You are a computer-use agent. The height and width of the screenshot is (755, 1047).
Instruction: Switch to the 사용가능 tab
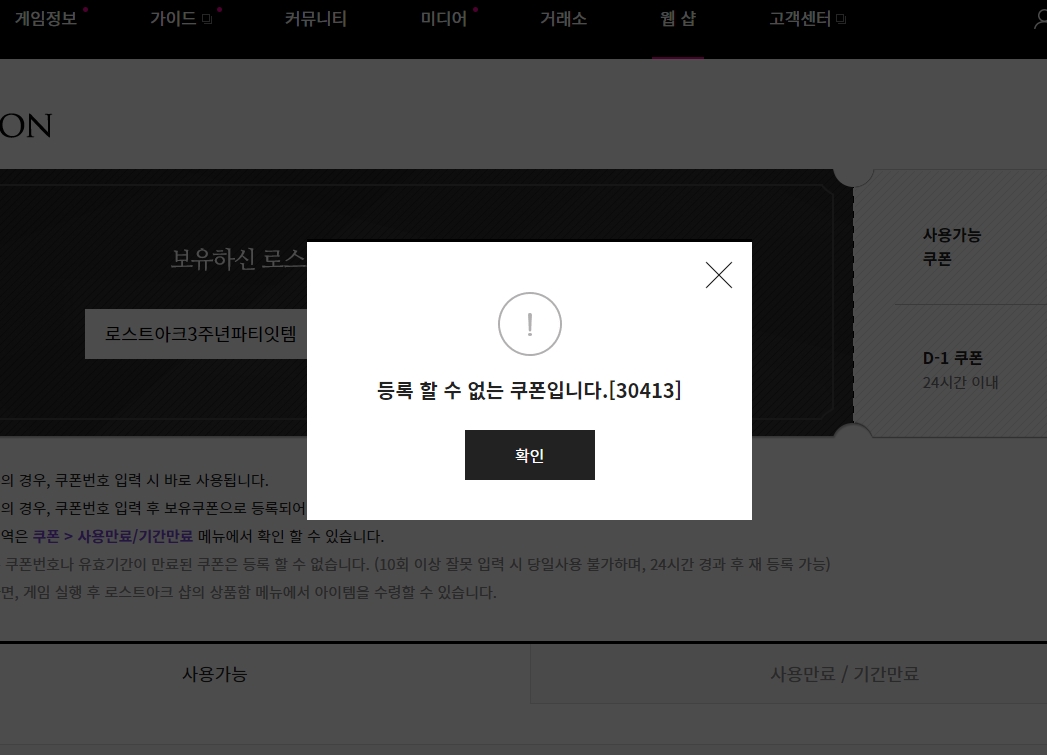tap(214, 674)
